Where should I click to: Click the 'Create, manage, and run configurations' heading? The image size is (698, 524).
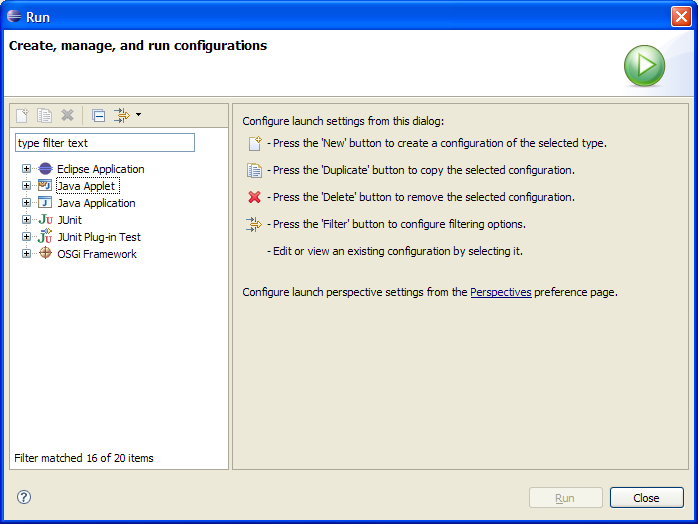[138, 45]
